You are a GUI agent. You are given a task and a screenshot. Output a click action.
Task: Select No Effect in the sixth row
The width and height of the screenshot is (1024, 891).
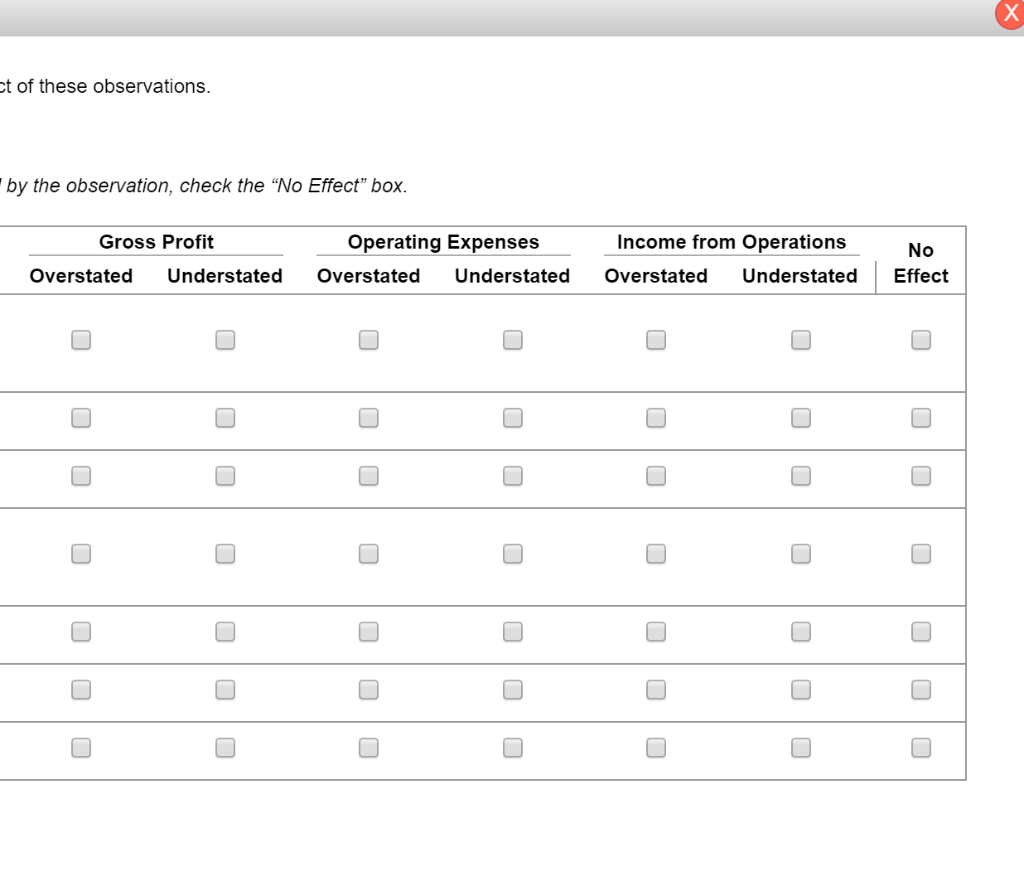pyautogui.click(x=921, y=690)
